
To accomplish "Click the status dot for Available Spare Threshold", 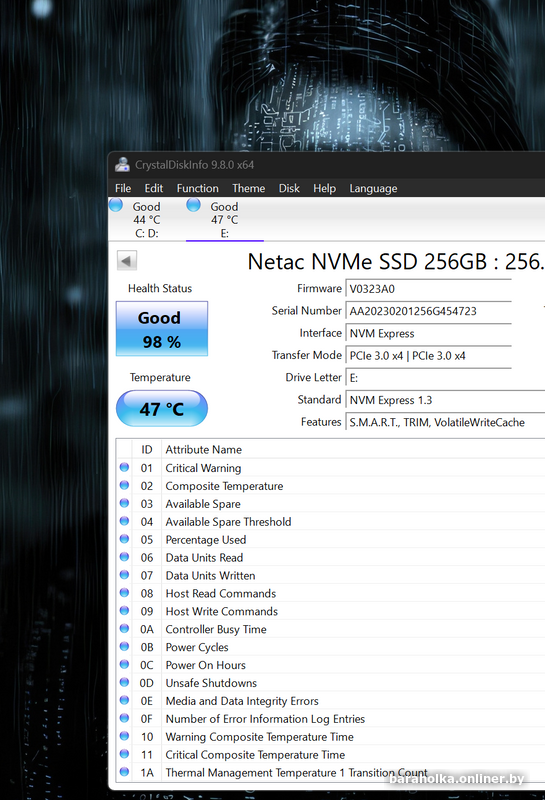I will (124, 521).
